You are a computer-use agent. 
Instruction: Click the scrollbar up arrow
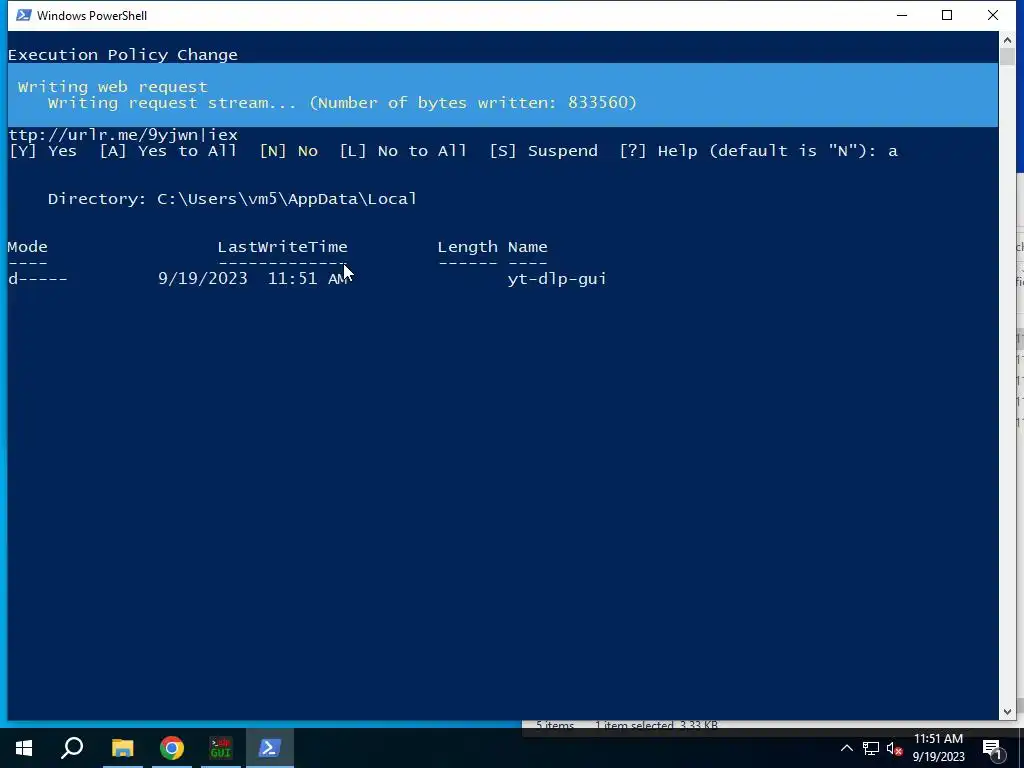1007,39
